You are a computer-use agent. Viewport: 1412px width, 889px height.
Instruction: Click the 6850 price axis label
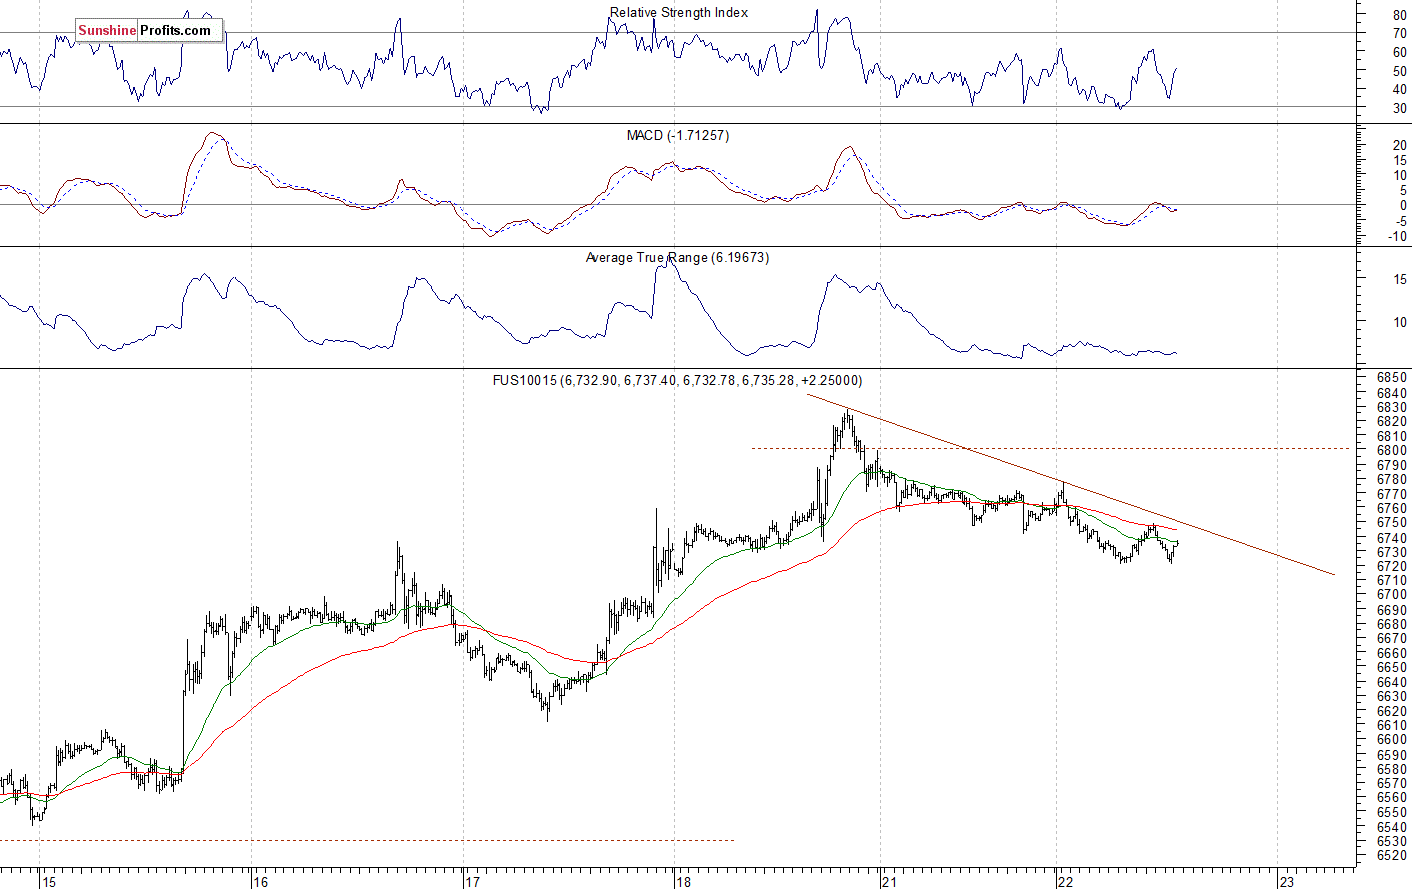point(1392,378)
